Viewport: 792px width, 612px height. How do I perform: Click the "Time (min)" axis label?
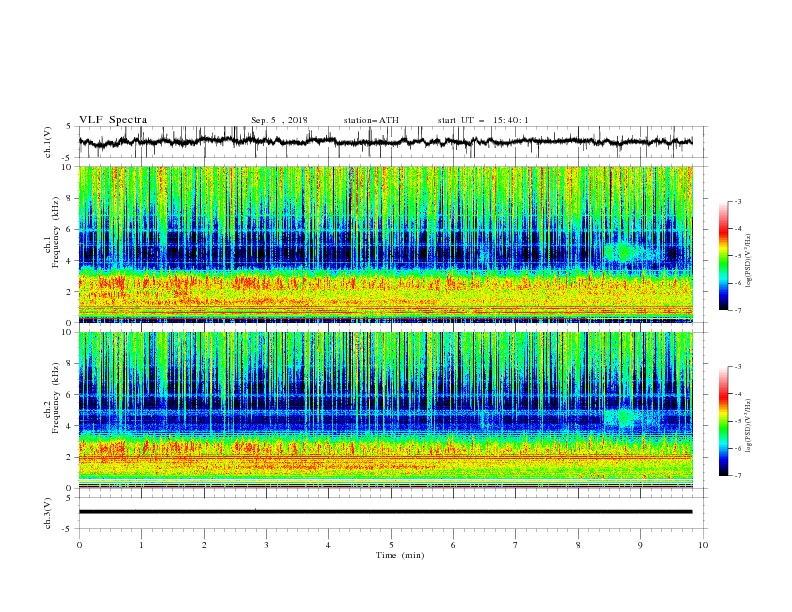coord(400,555)
